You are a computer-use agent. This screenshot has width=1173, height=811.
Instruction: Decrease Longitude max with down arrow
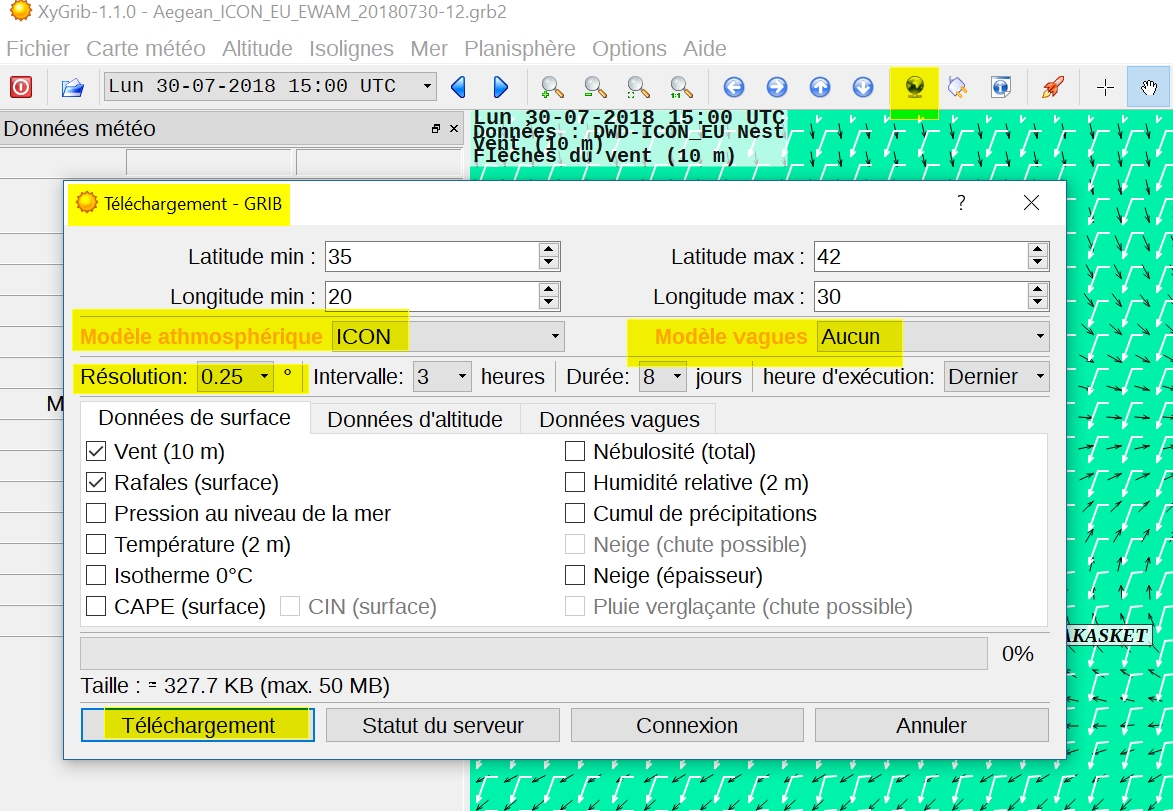[1037, 303]
